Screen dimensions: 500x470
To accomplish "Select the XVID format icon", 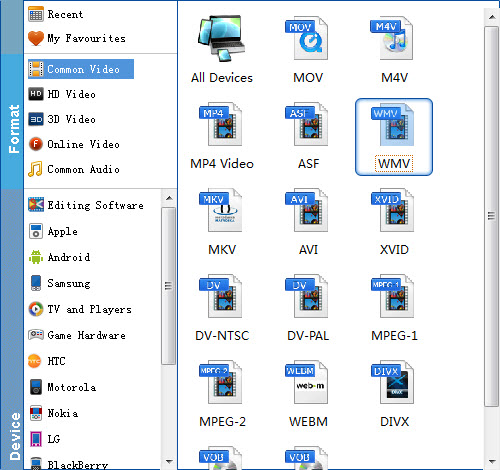I will click(393, 210).
